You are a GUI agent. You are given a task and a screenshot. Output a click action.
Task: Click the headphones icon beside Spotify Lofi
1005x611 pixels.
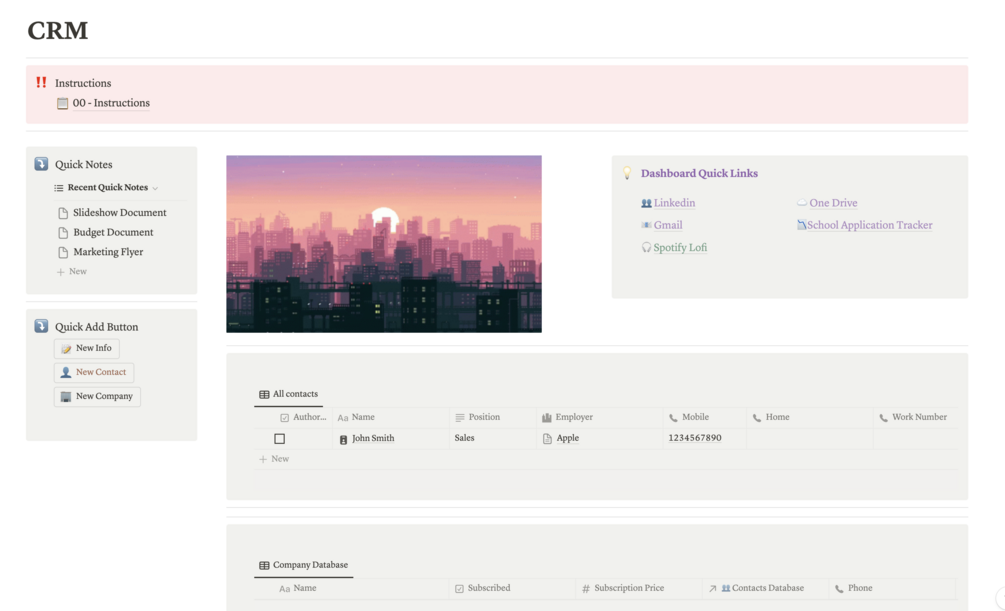(646, 247)
